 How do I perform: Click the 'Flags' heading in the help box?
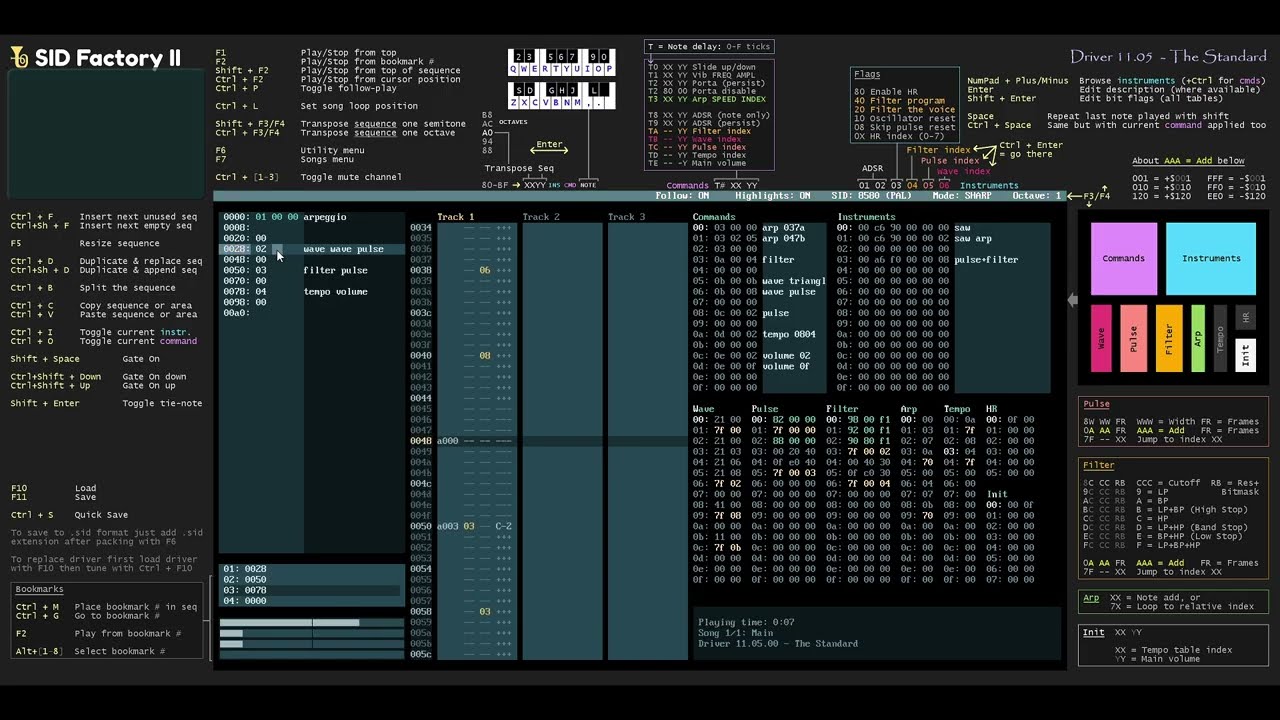tap(867, 74)
